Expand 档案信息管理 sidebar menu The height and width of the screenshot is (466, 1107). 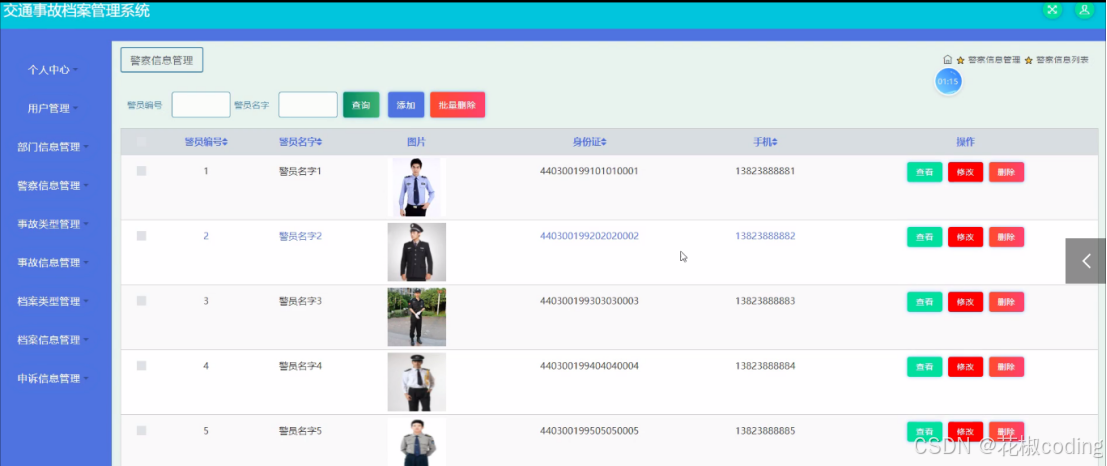coord(53,340)
